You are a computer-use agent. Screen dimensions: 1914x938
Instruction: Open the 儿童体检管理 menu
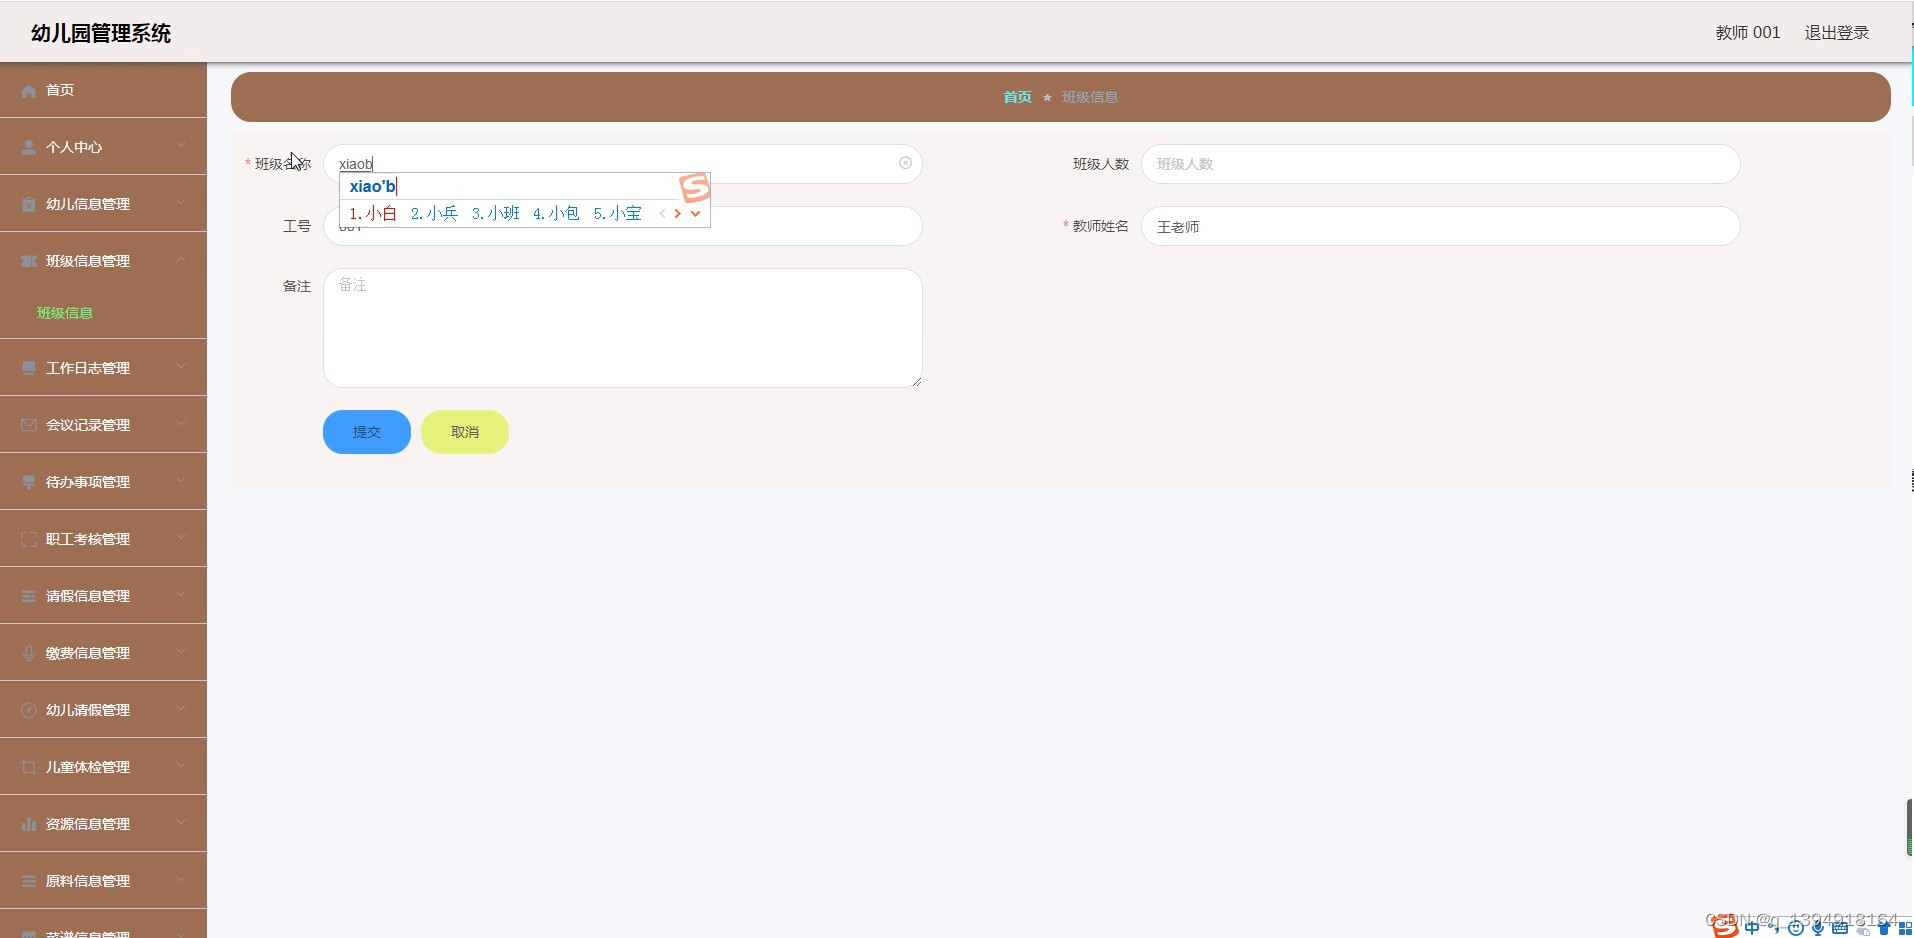coord(103,767)
